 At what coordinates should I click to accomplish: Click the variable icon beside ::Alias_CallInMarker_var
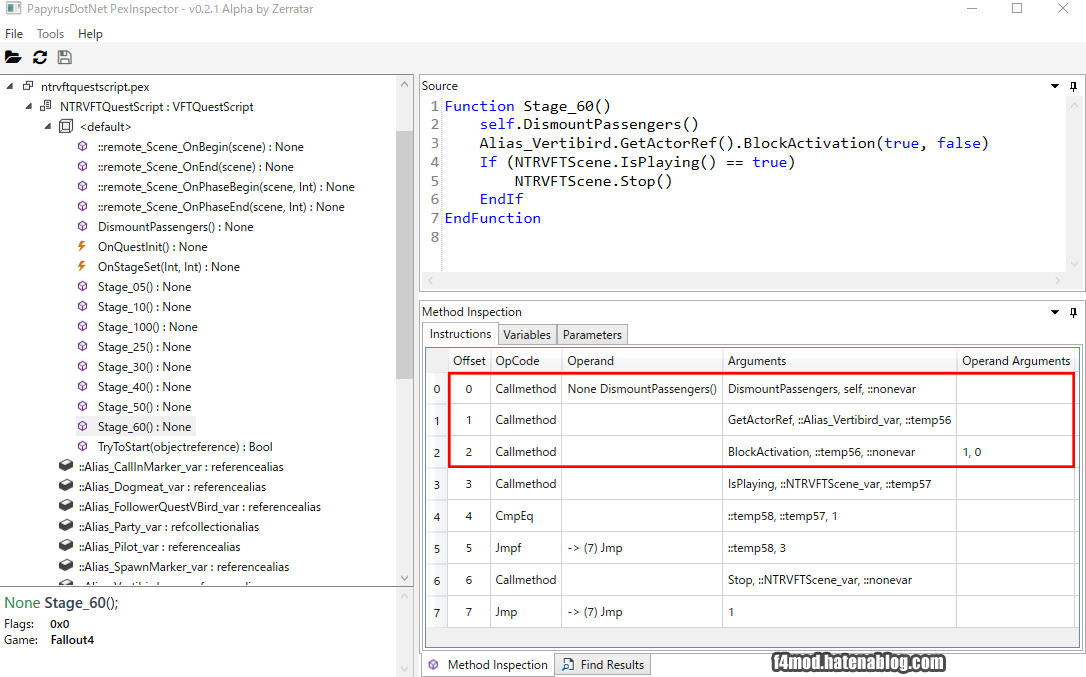(66, 466)
